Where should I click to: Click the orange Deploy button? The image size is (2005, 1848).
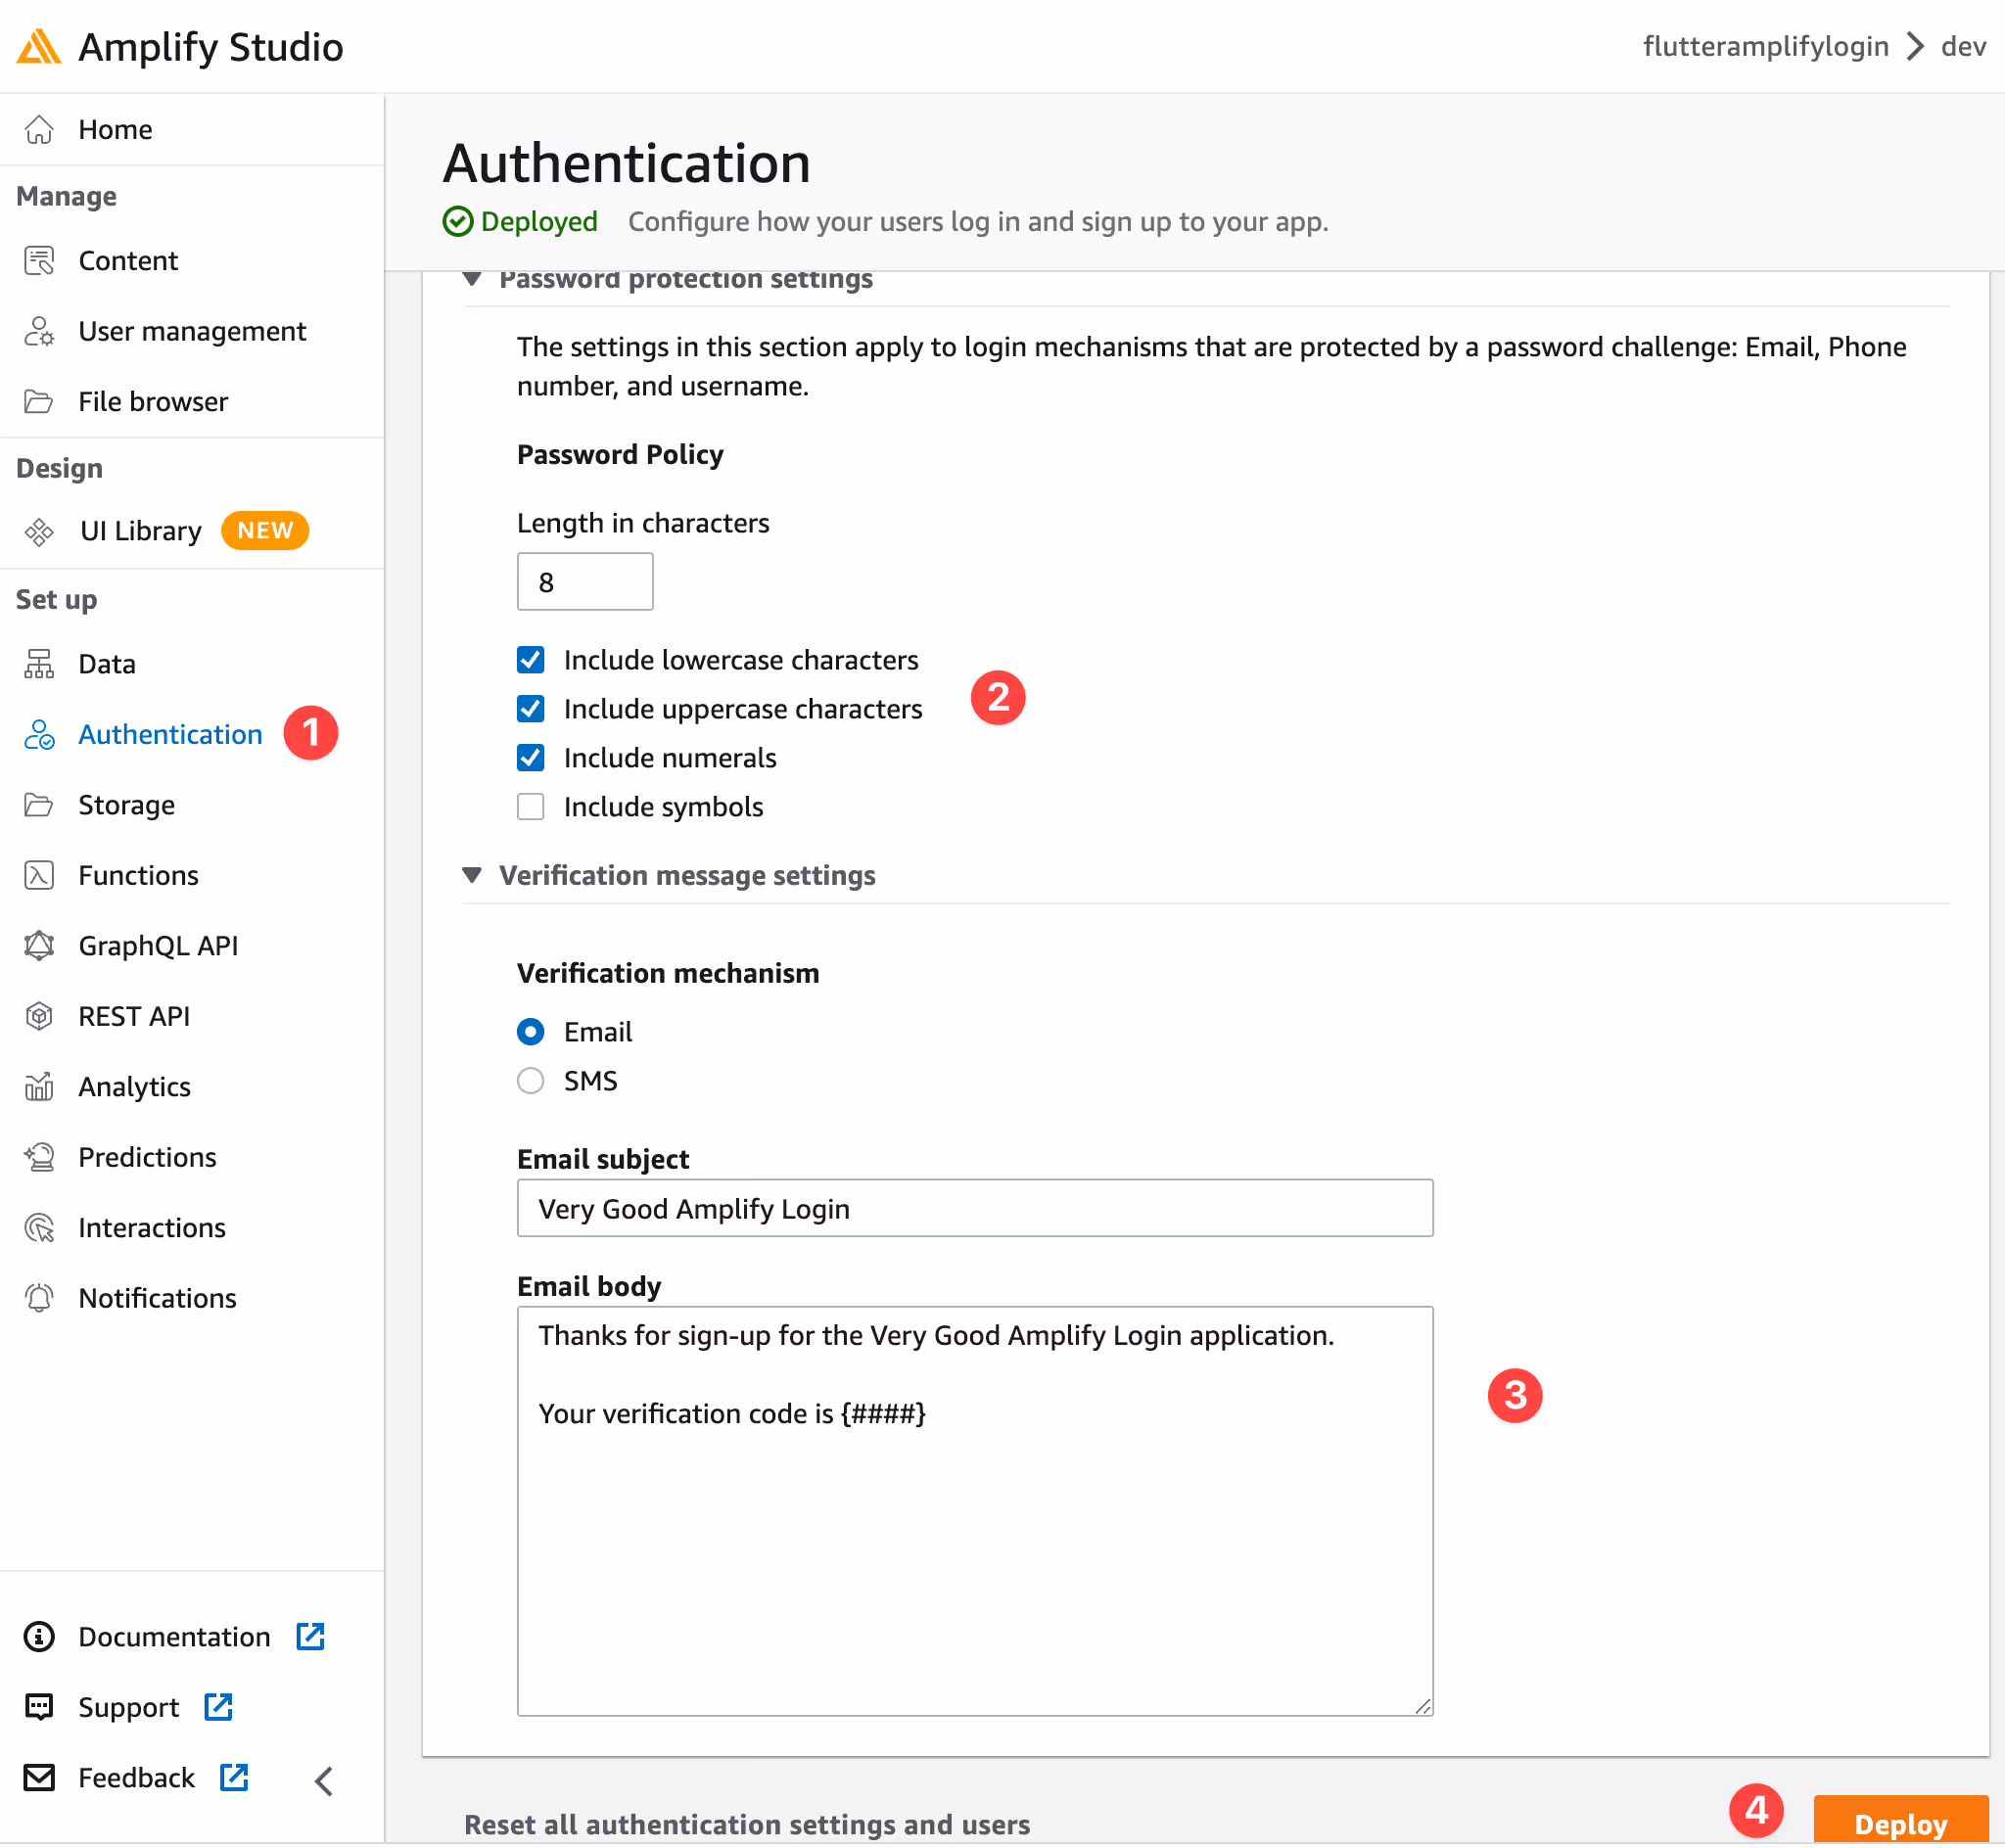[1900, 1822]
